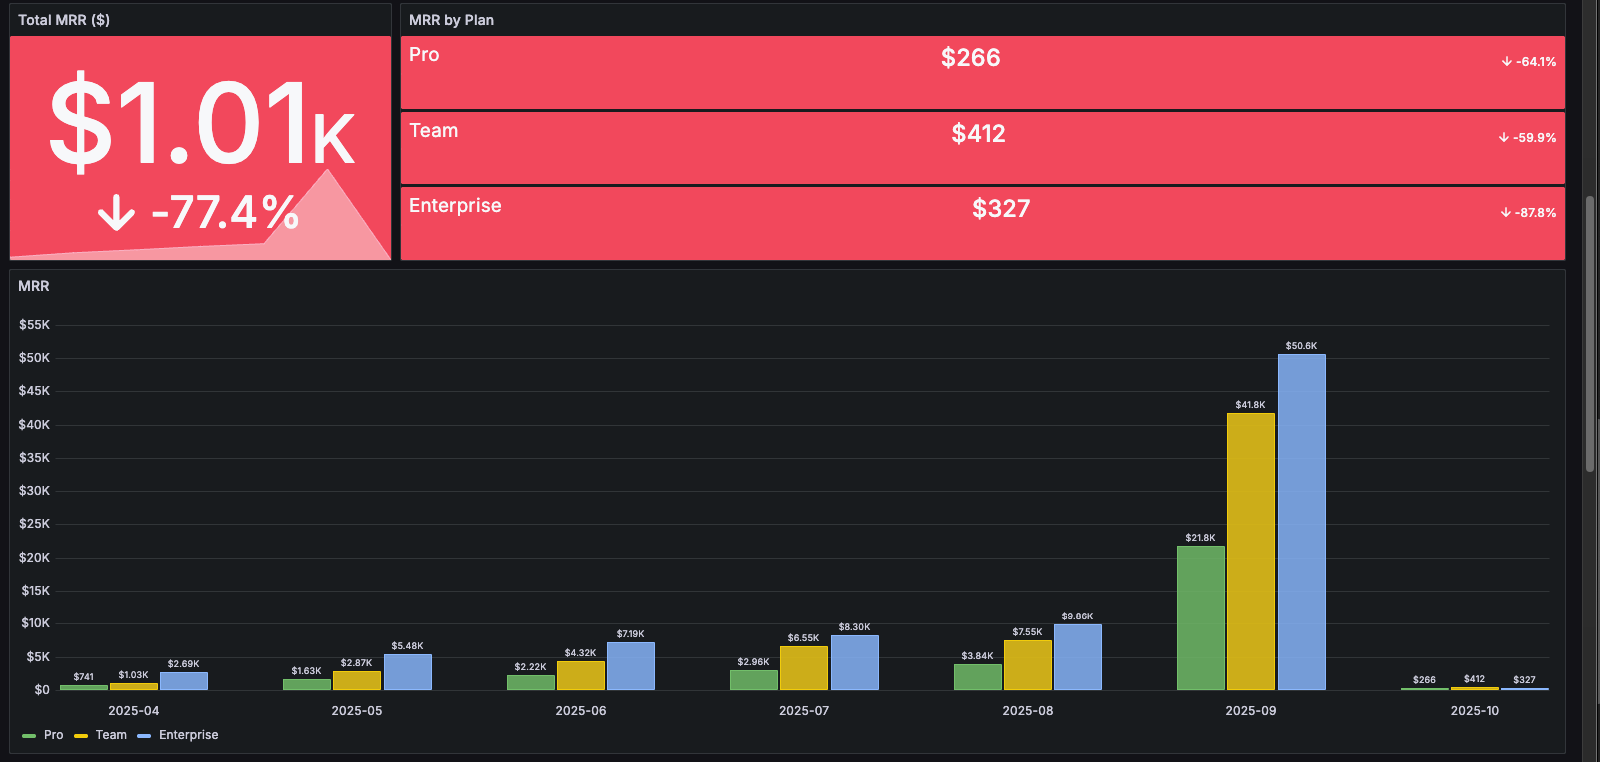Screen dimensions: 1600x762
Task: Click the 2025-04 x-axis label
Action: (134, 711)
